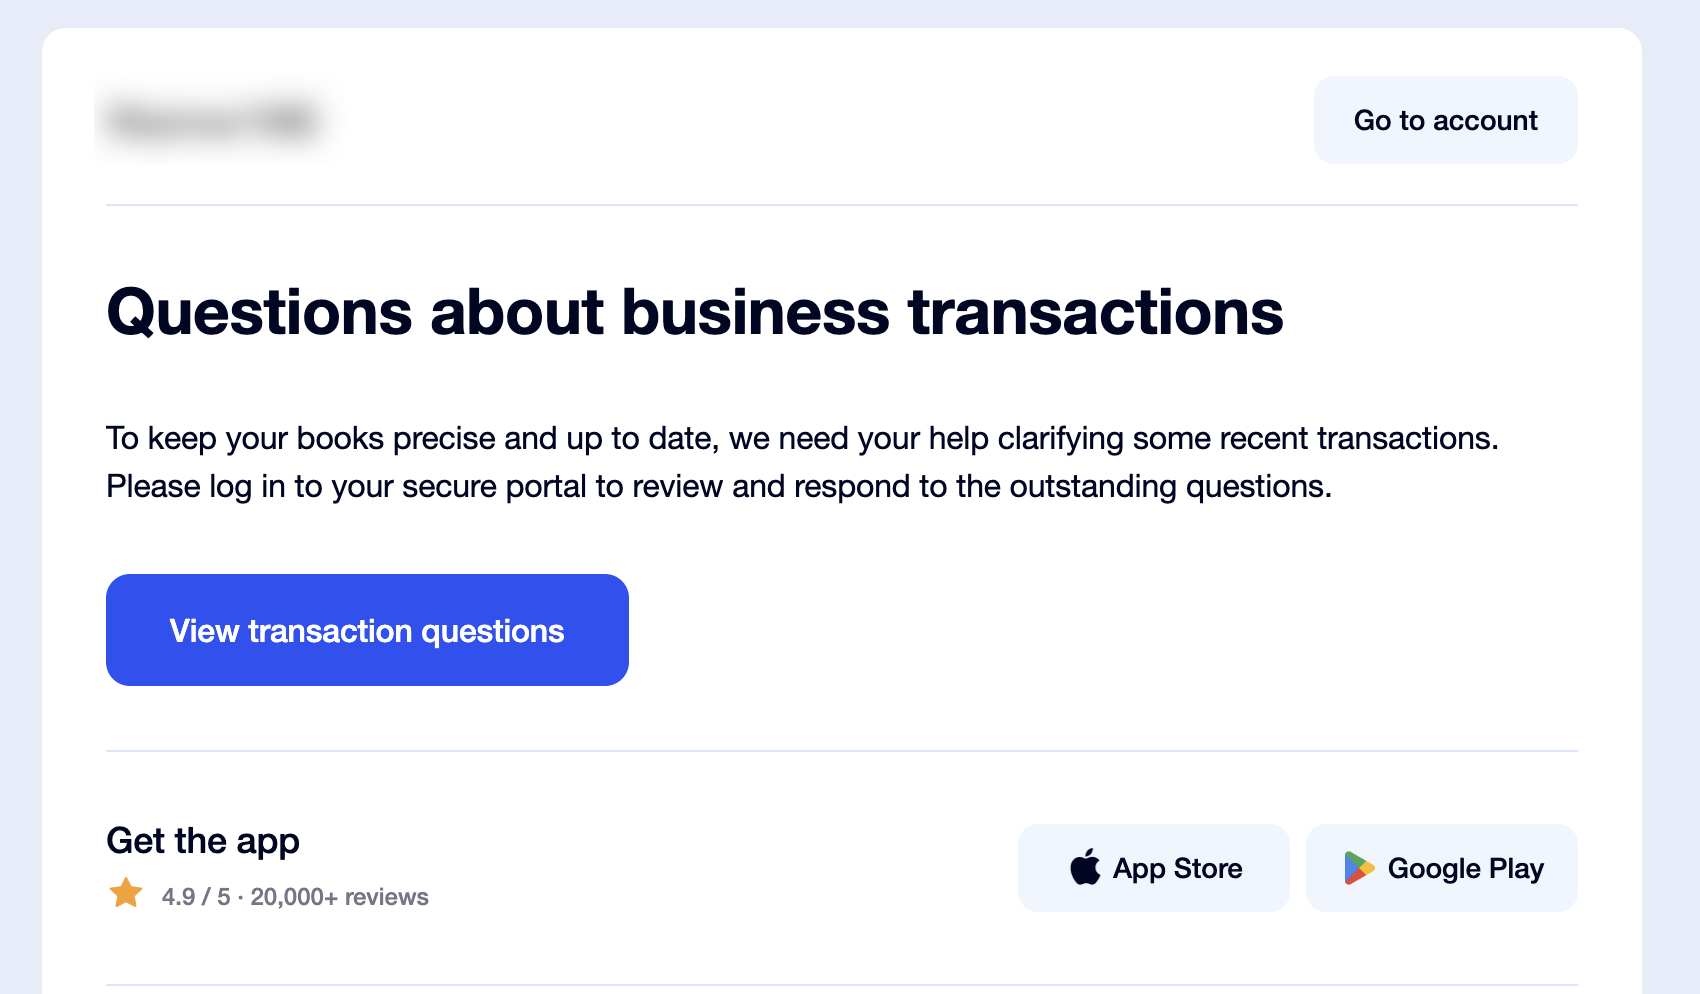Viewport: 1700px width, 994px height.
Task: Click the "Get the app" heading
Action: (x=203, y=841)
